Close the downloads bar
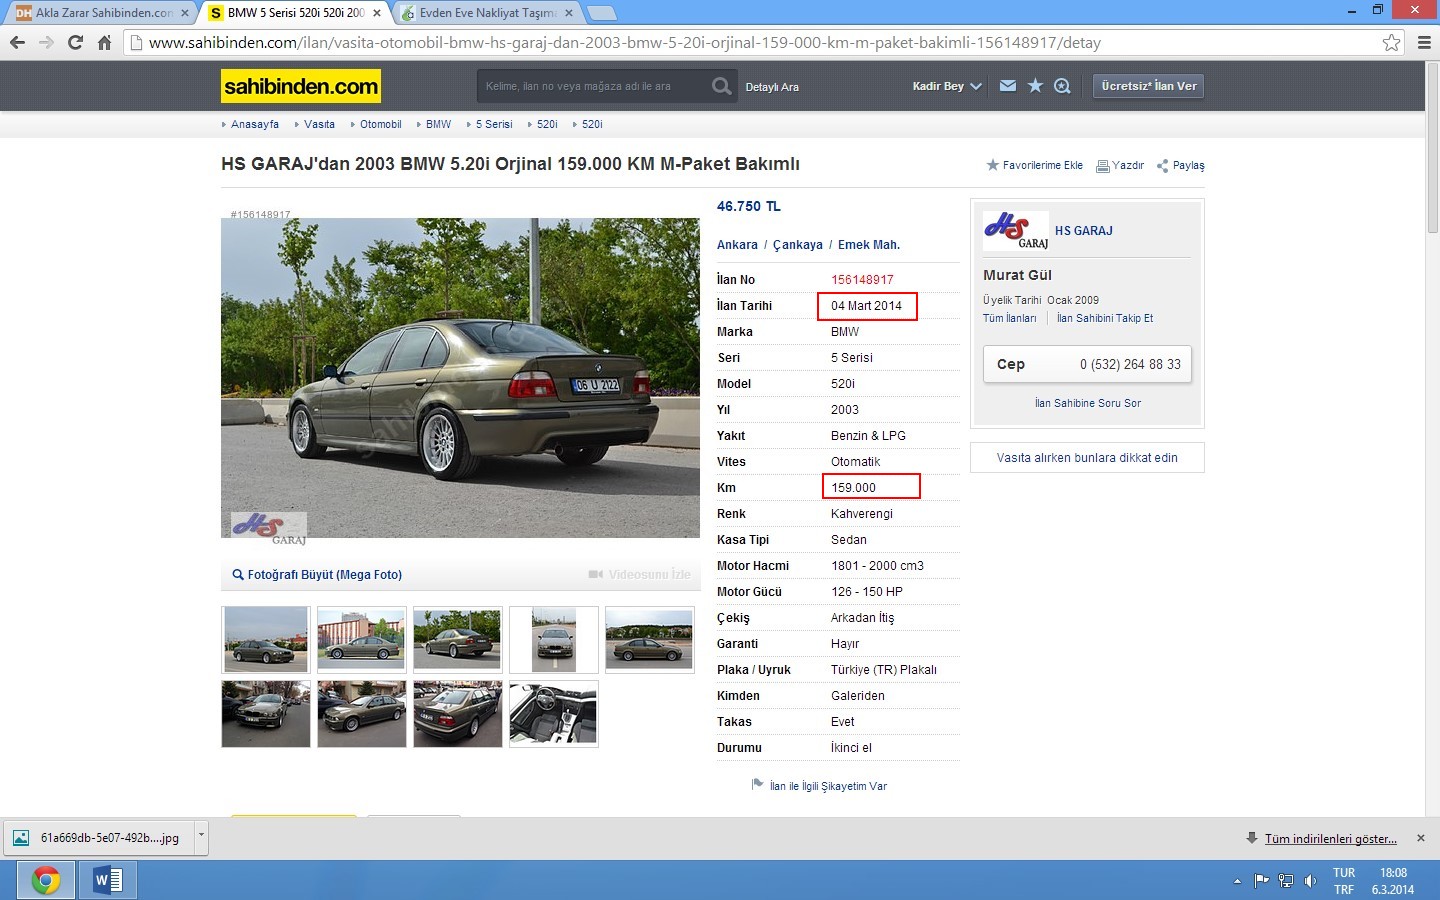1440x900 pixels. point(1421,838)
